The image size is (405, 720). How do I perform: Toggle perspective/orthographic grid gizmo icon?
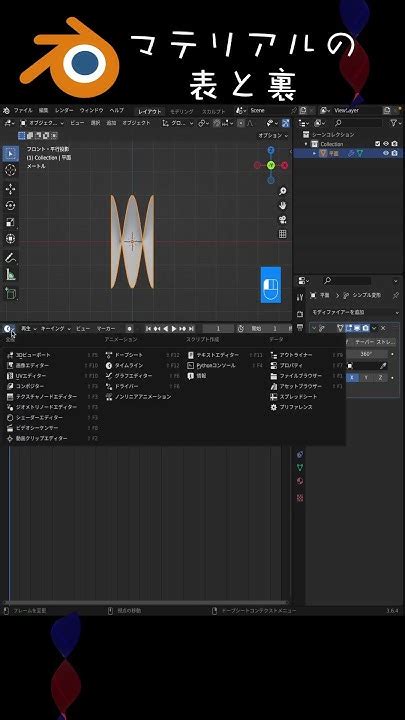point(283,234)
